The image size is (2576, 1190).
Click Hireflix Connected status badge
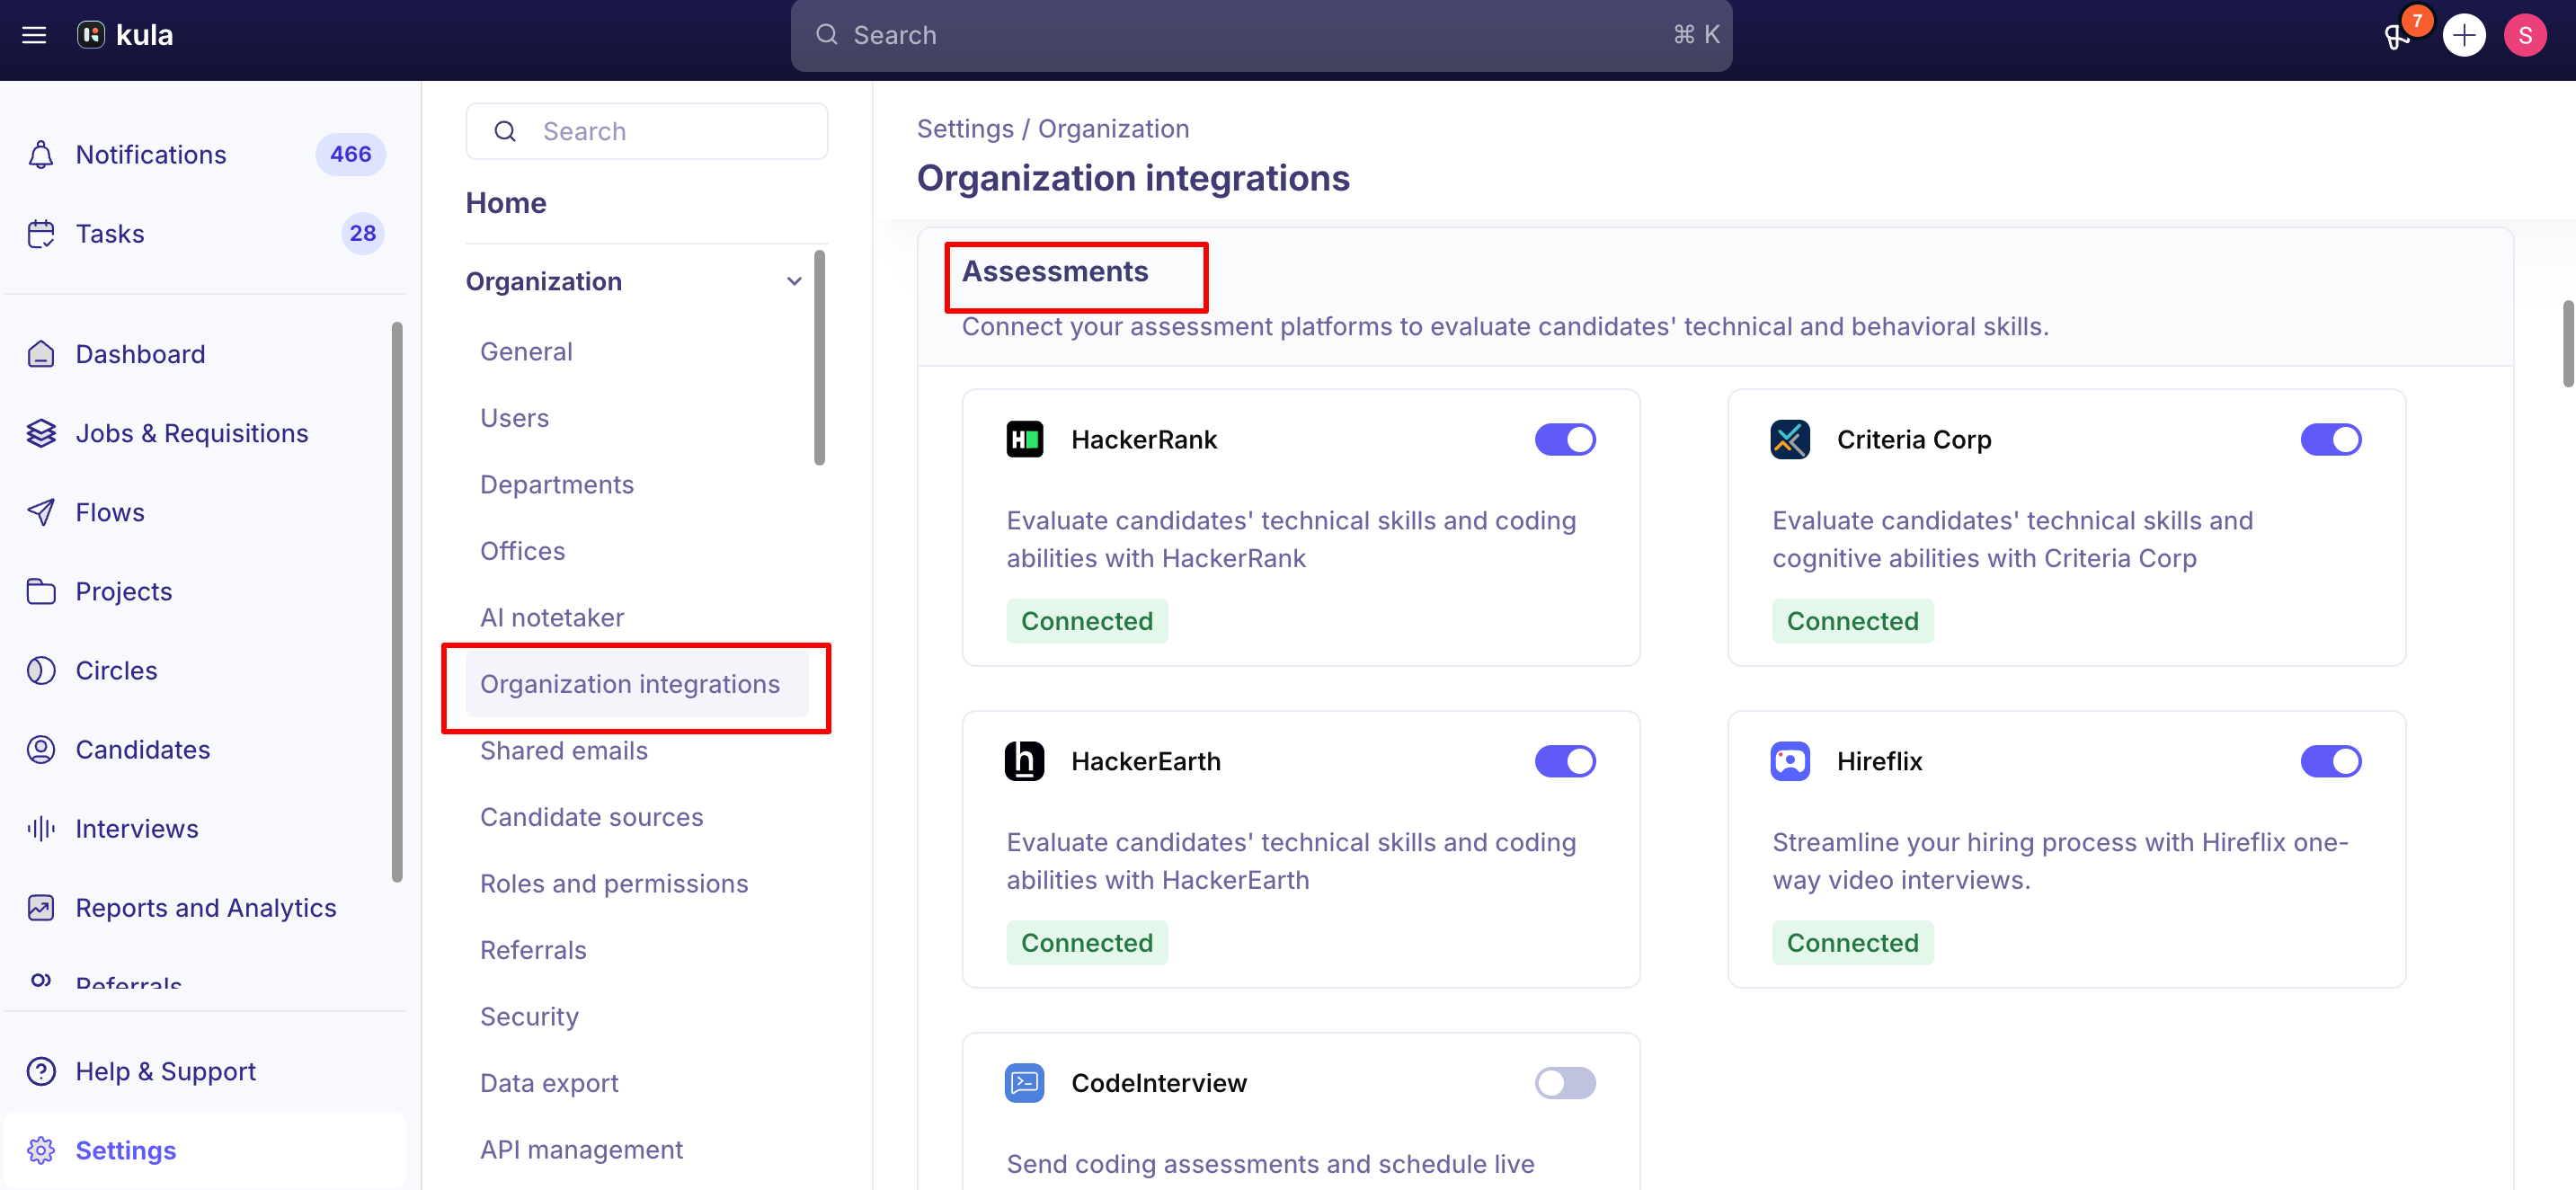[1852, 943]
